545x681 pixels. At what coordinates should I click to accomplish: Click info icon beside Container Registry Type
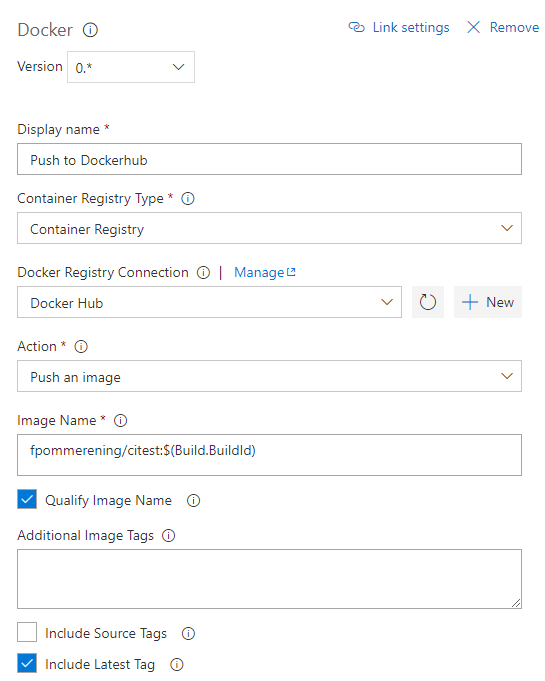188,198
